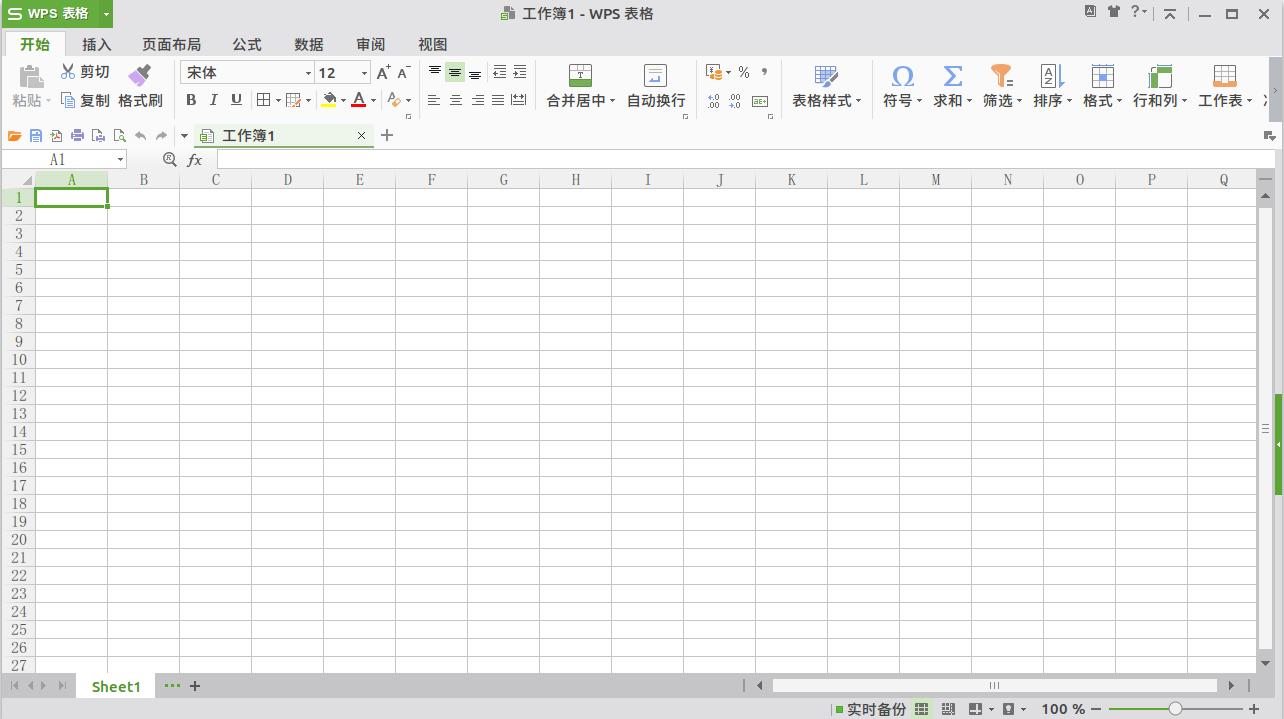Activate the AutoSum tool
1284x719 pixels.
[949, 85]
